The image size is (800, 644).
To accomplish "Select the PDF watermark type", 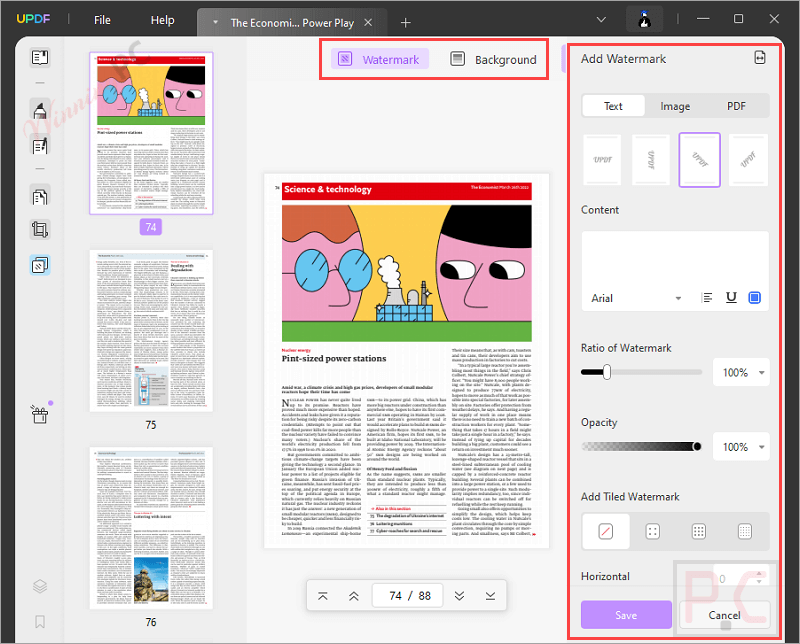I will coord(736,106).
